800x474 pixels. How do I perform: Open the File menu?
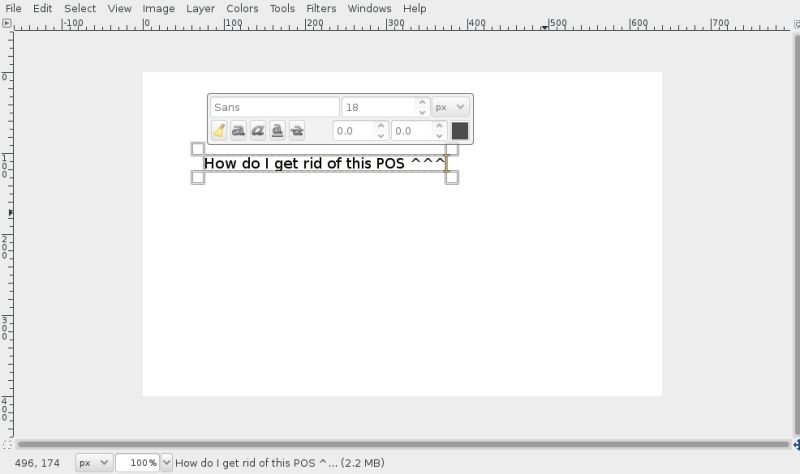tap(13, 8)
